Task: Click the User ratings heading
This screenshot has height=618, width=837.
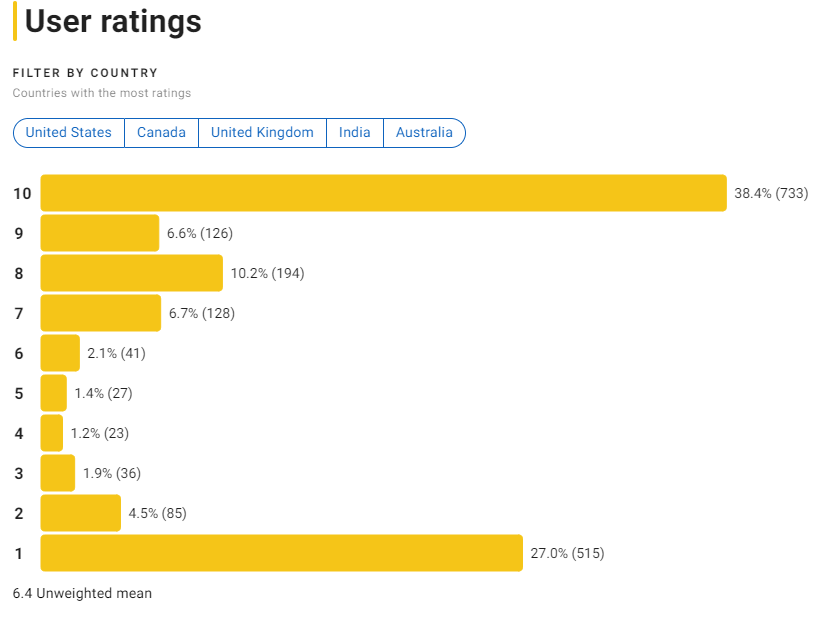Action: tap(113, 22)
